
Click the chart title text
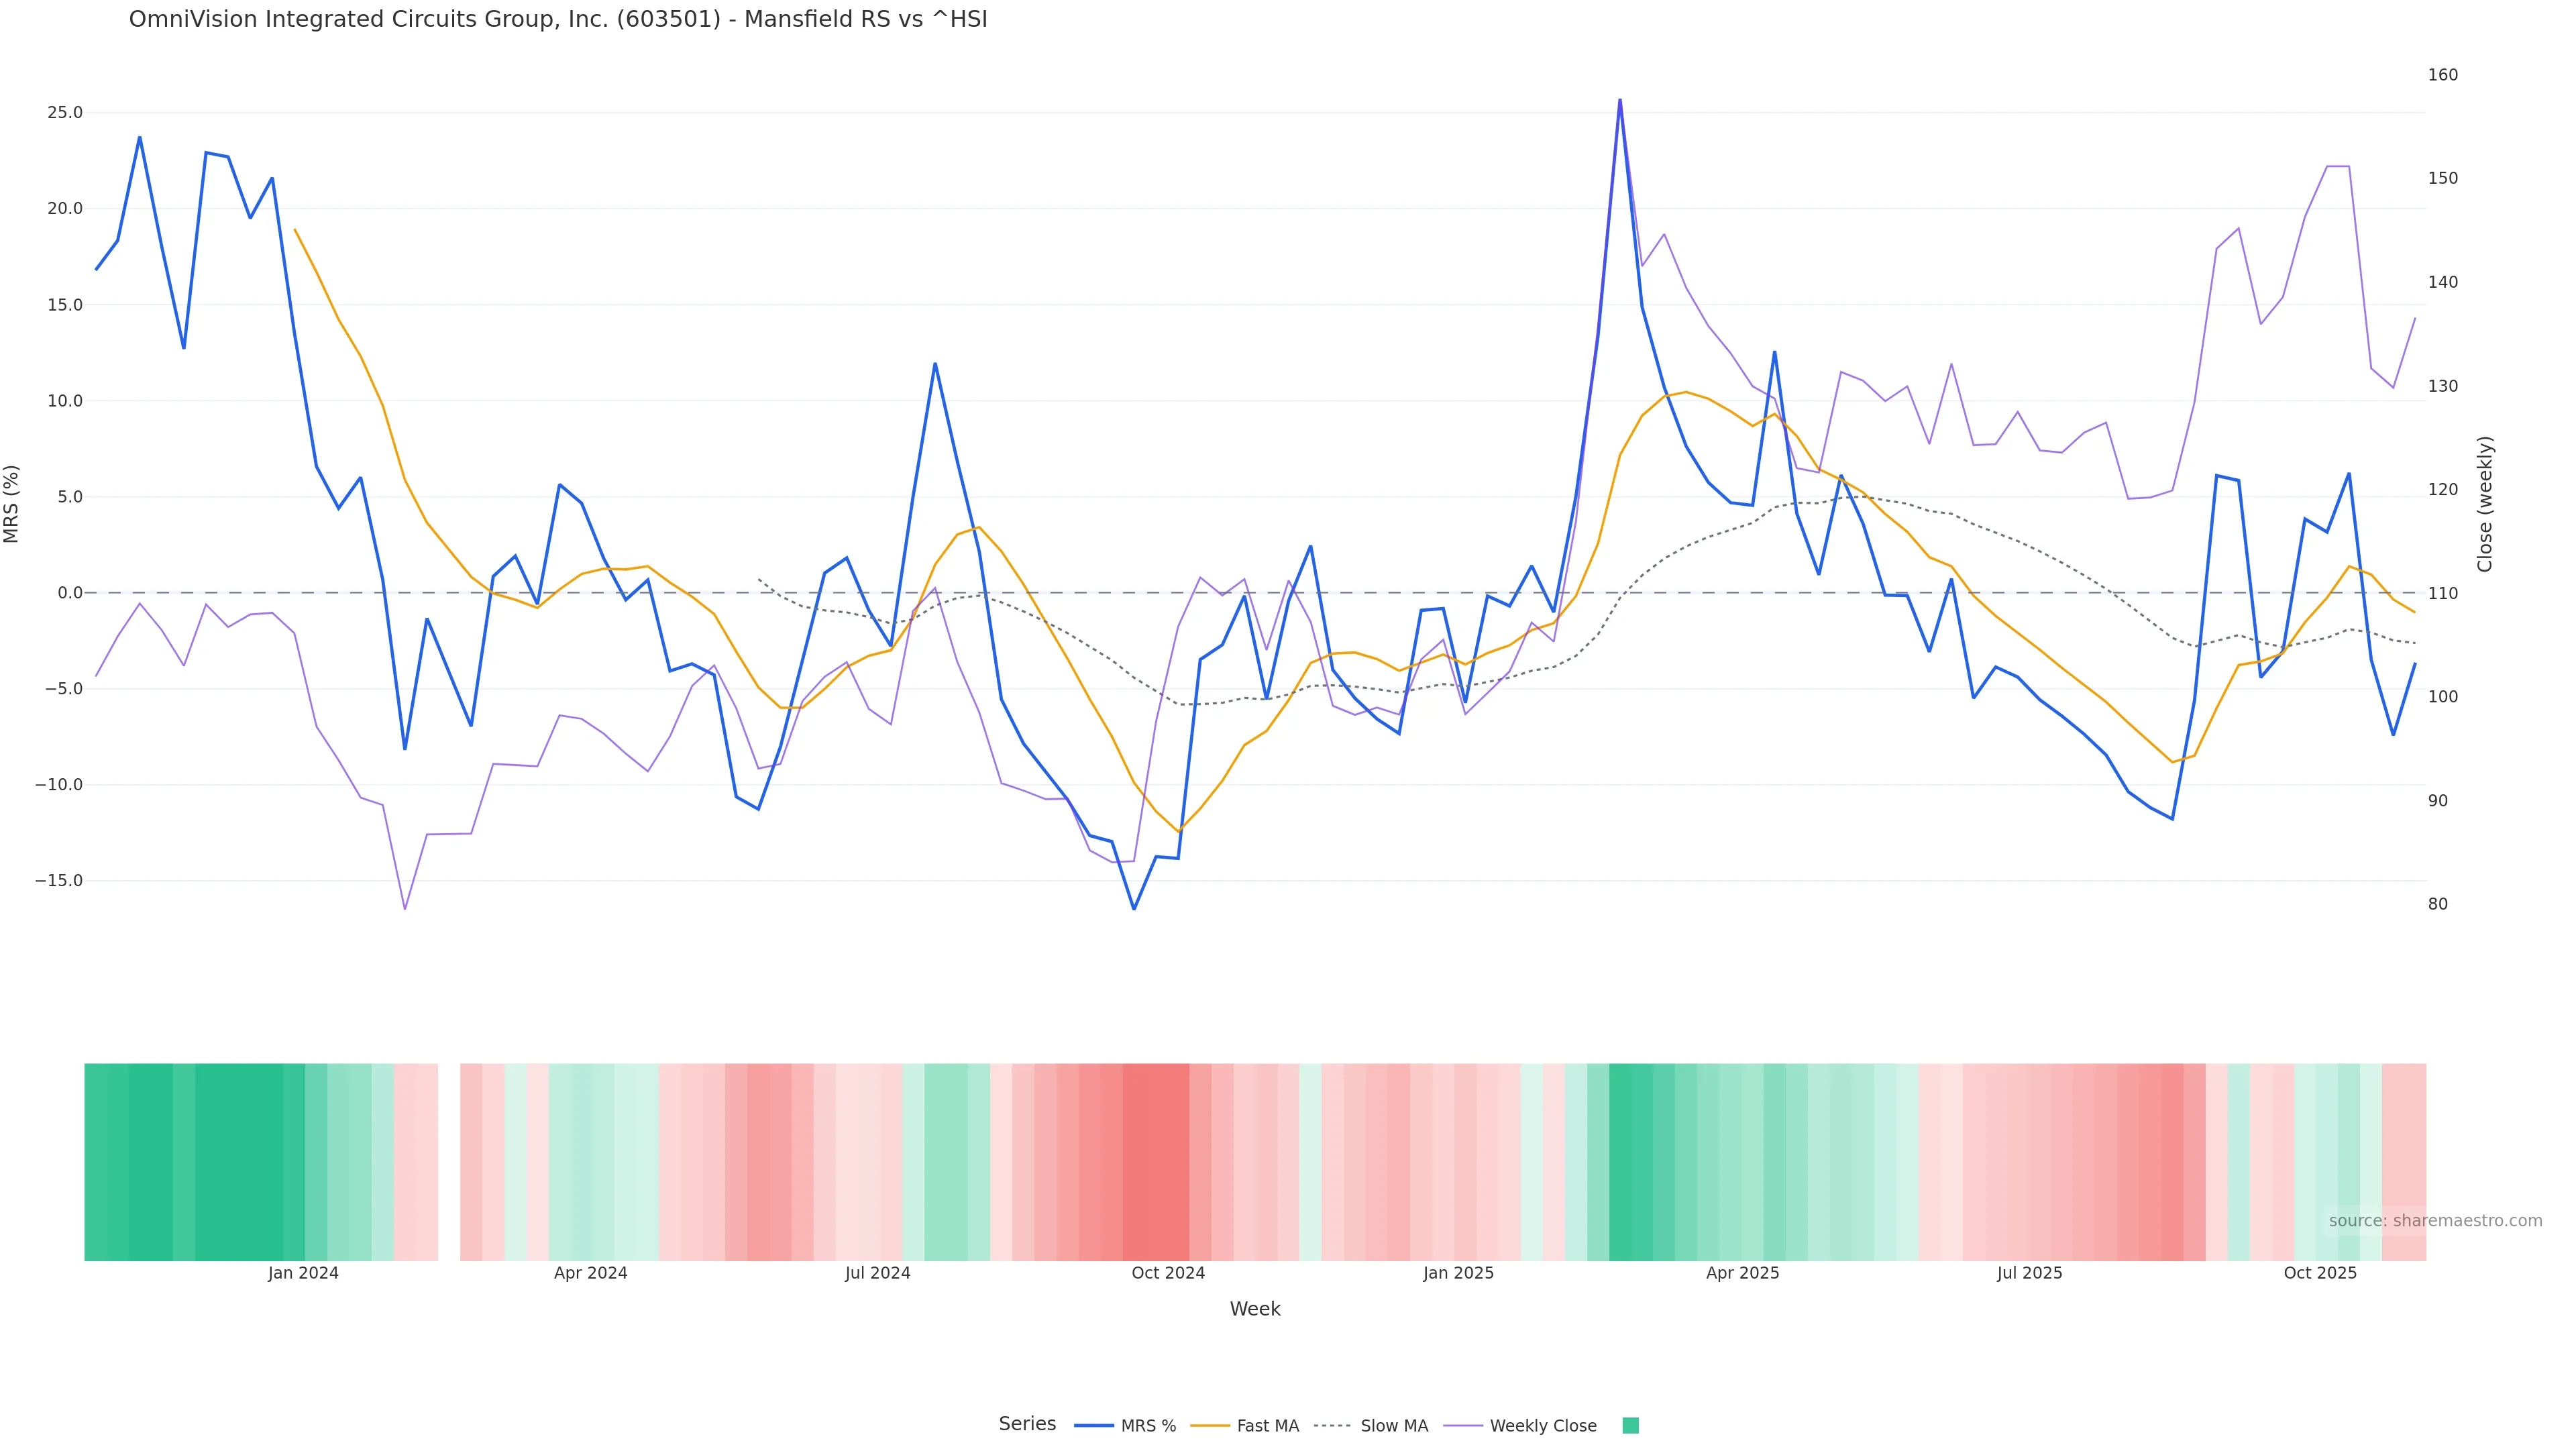[558, 20]
